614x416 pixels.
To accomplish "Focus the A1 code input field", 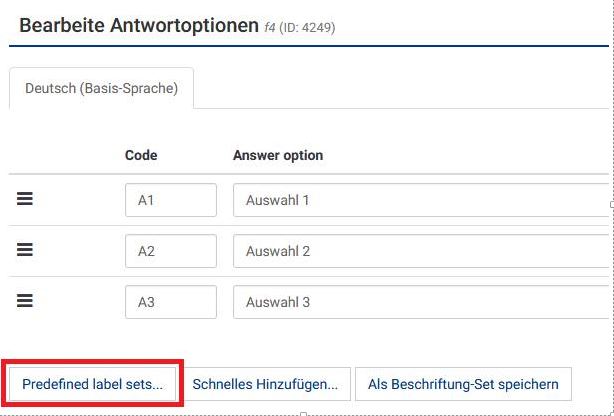I will [x=170, y=200].
